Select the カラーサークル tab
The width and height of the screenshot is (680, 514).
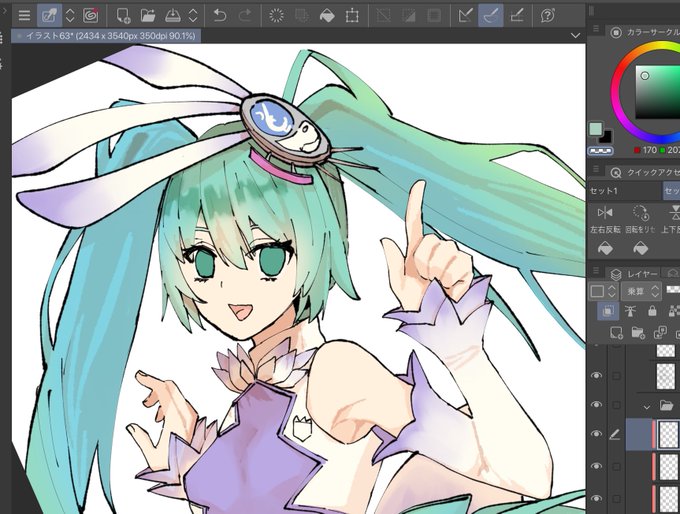coord(645,32)
